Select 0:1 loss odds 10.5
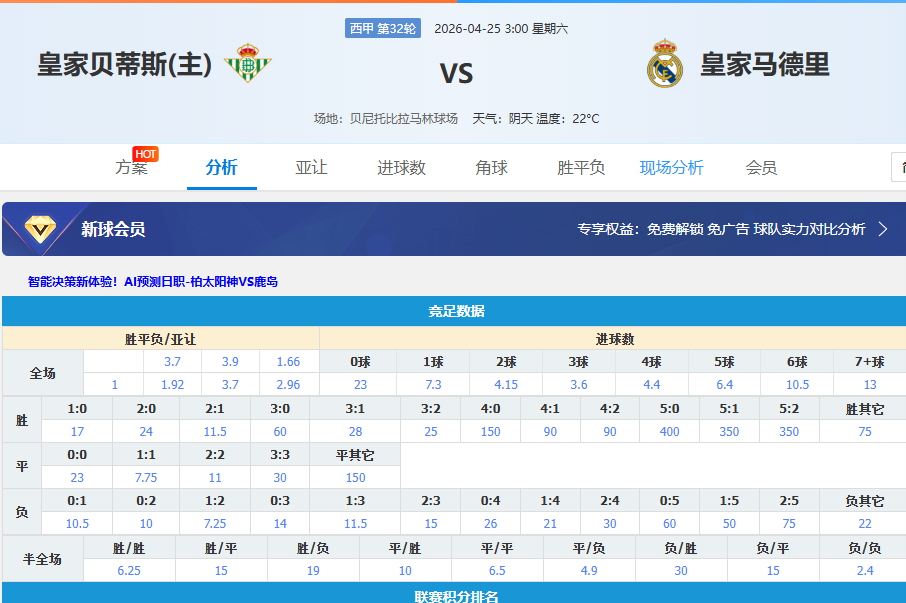The height and width of the screenshot is (603, 906). [x=77, y=524]
